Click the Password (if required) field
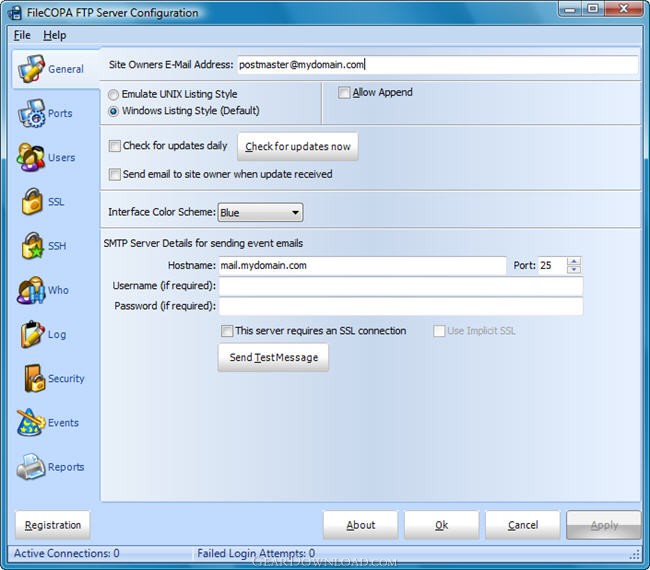 401,306
